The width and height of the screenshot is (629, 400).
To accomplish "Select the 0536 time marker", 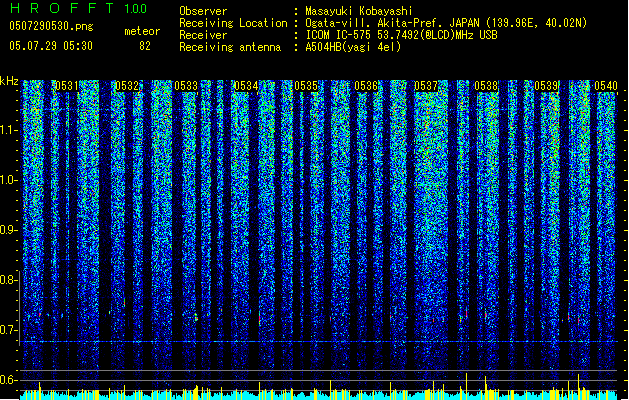I will [x=366, y=86].
